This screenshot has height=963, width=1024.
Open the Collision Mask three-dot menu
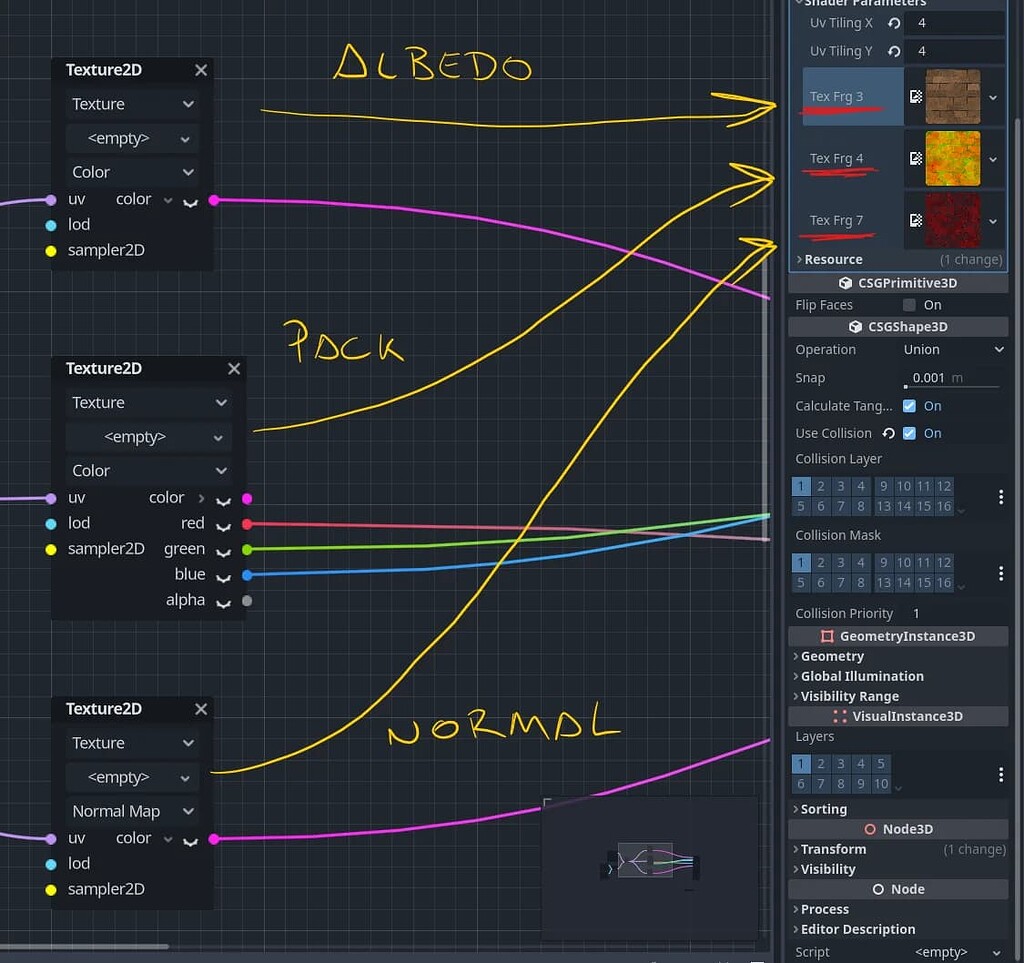1001,573
